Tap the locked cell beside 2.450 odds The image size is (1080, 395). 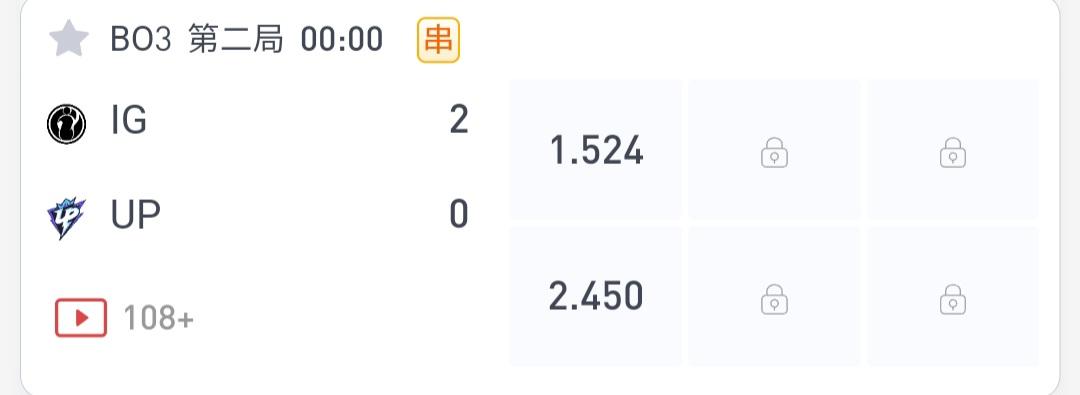774,296
